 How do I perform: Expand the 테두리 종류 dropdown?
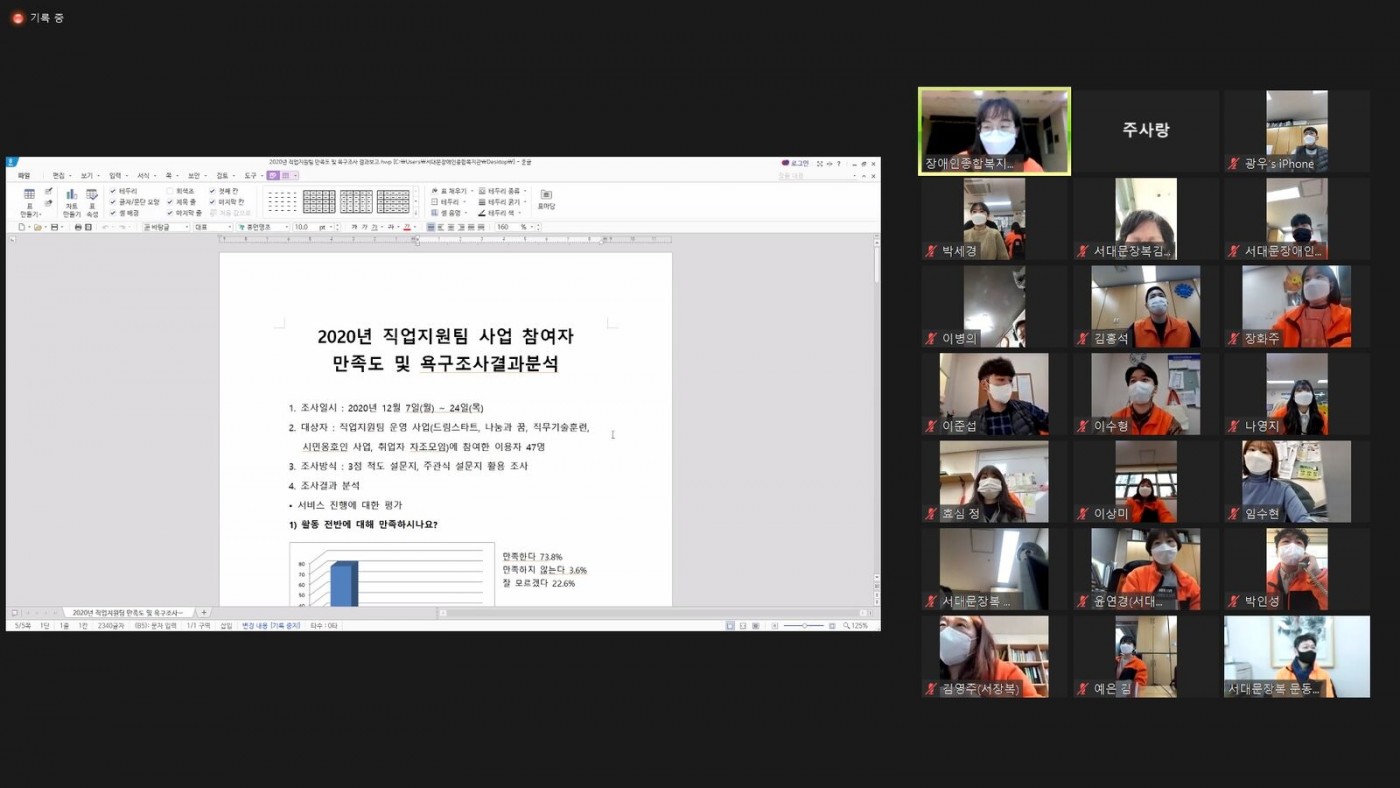503,191
